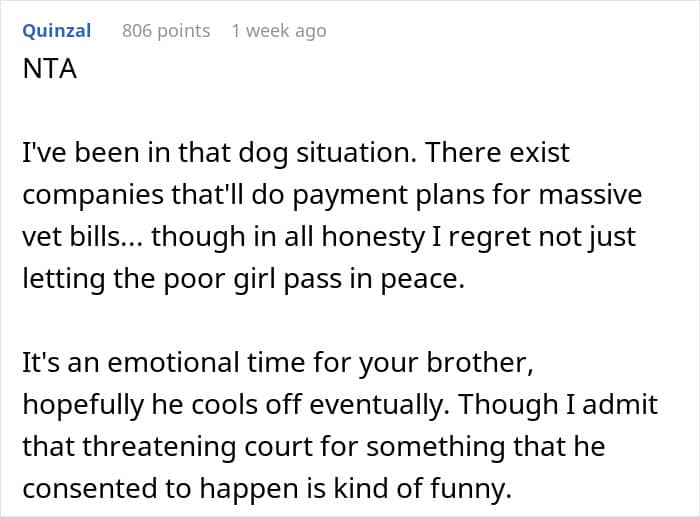Click the word "honesty" in the comment
The image size is (700, 517).
373,237
